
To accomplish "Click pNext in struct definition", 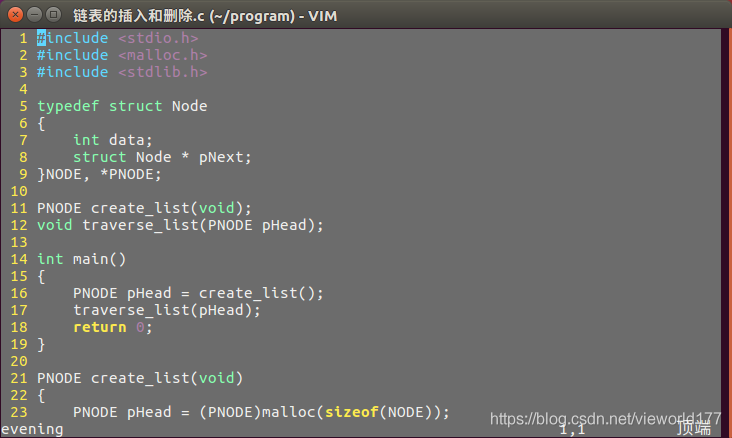I will pos(221,157).
